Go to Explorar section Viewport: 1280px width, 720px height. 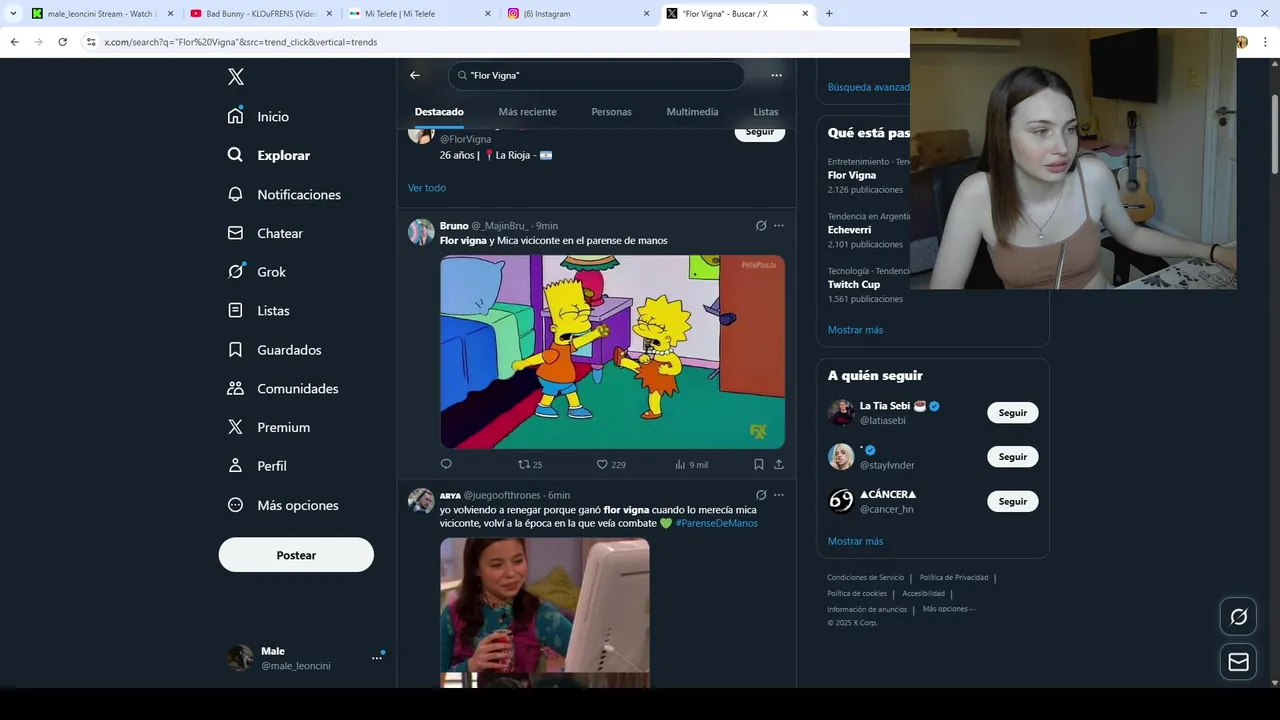click(x=268, y=155)
